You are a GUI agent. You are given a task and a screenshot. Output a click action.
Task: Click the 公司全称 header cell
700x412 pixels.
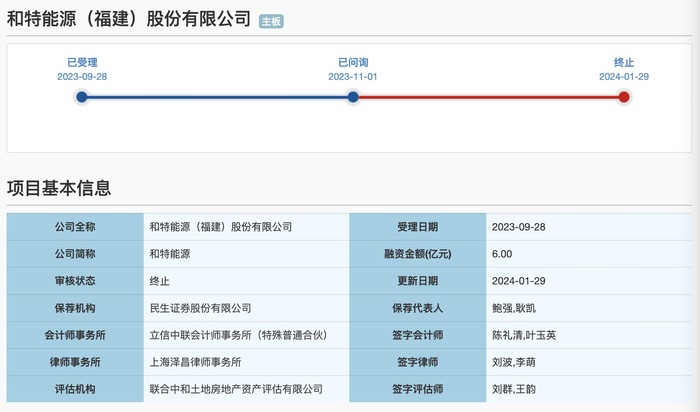click(x=75, y=227)
